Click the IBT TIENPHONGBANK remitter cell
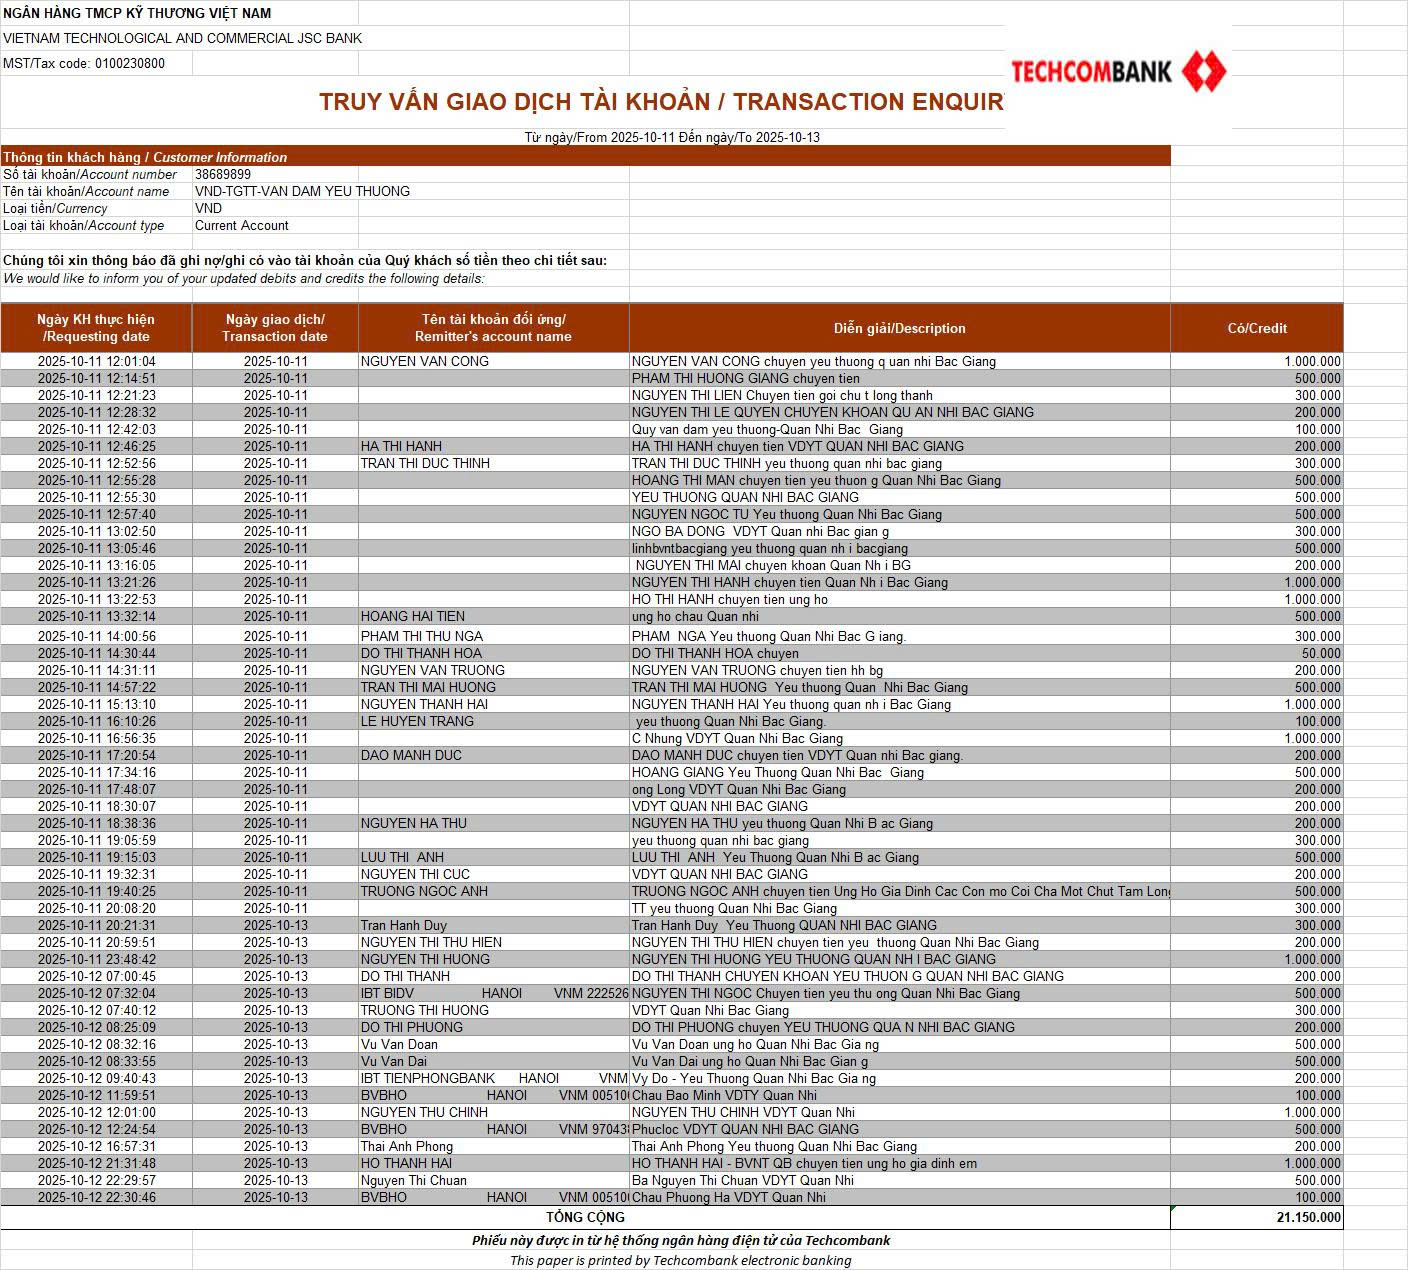The height and width of the screenshot is (1270, 1408). 493,1078
